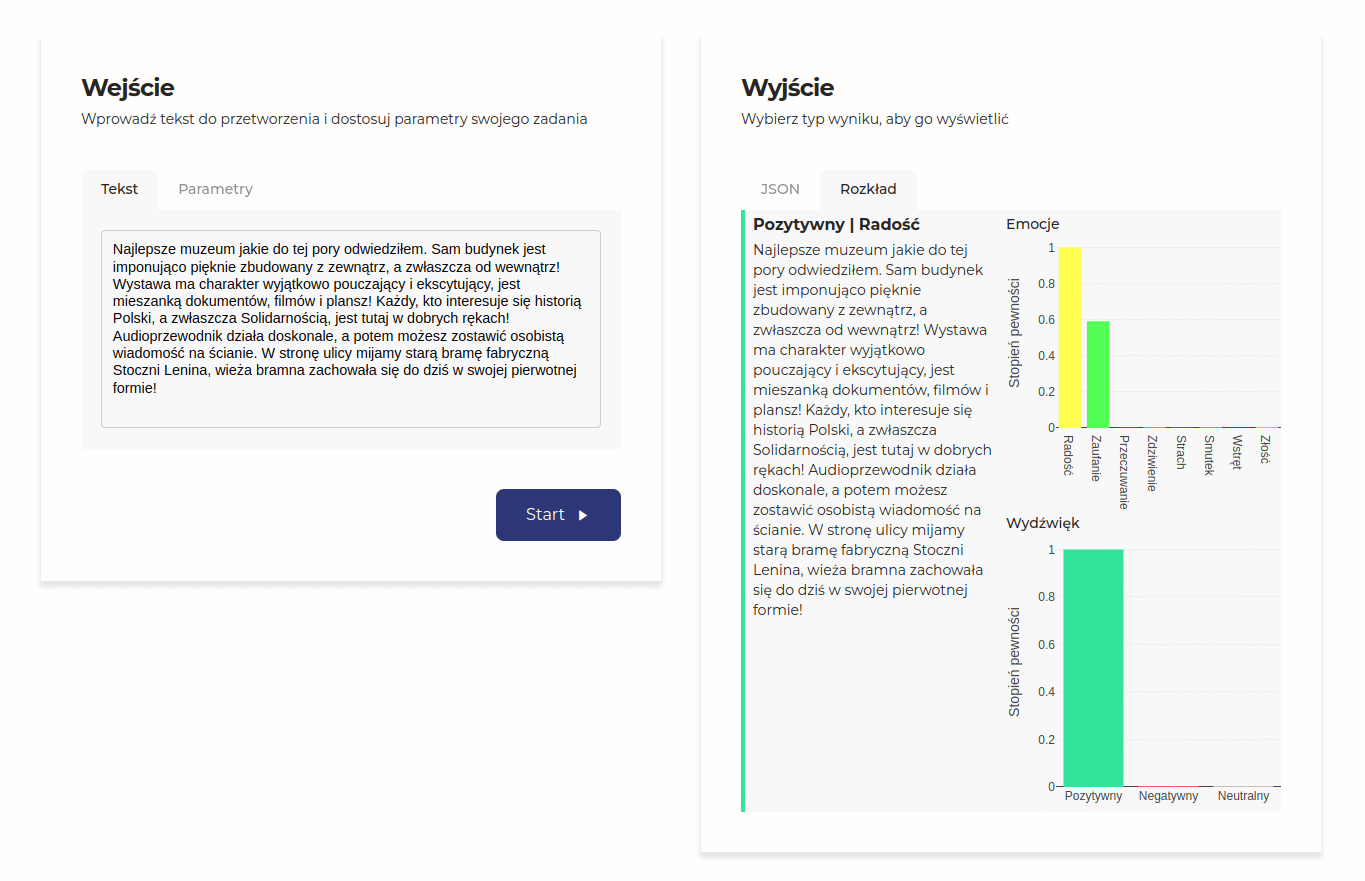Click the Wydźwięk chart title

1042,523
